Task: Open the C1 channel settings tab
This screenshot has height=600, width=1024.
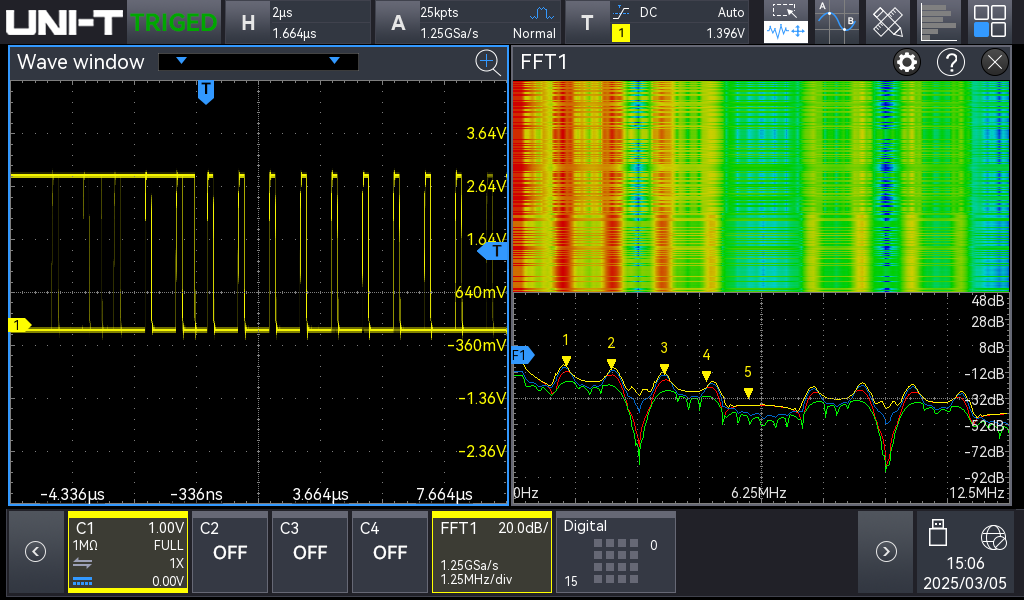Action: 128,551
